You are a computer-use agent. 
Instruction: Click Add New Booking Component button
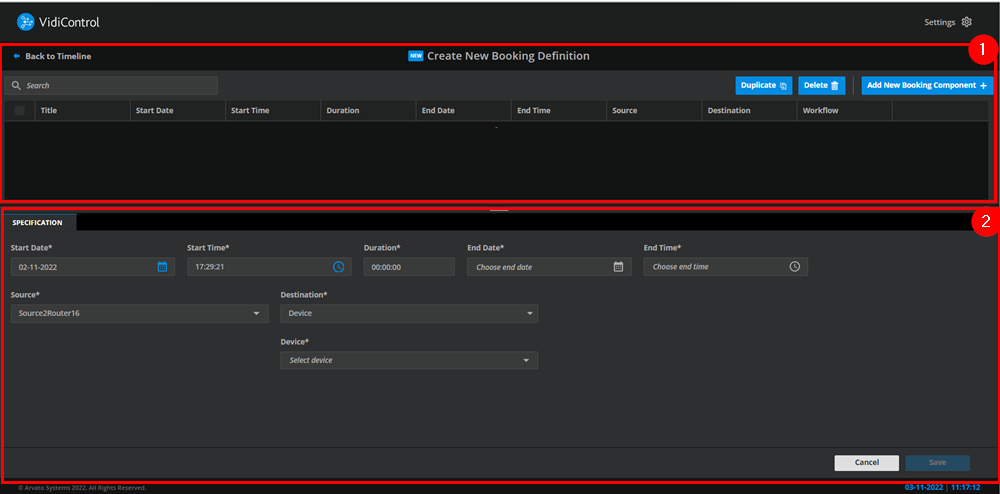click(926, 86)
